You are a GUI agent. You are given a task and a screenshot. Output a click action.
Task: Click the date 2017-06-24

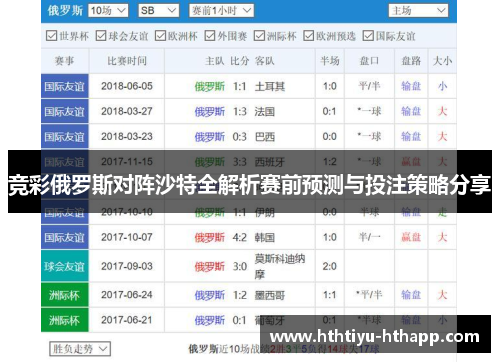pyautogui.click(x=127, y=295)
